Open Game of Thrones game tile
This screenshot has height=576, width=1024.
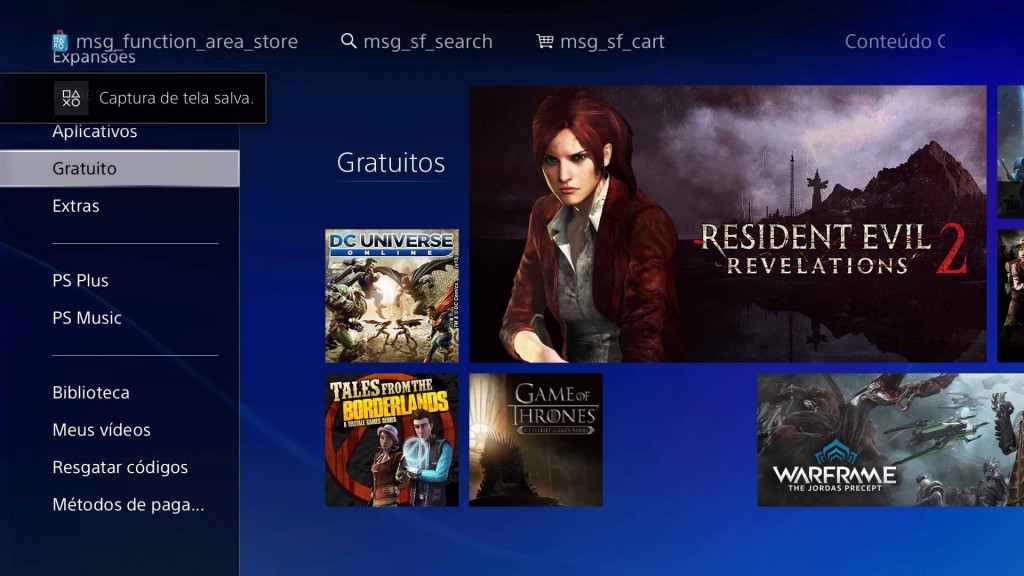(536, 440)
